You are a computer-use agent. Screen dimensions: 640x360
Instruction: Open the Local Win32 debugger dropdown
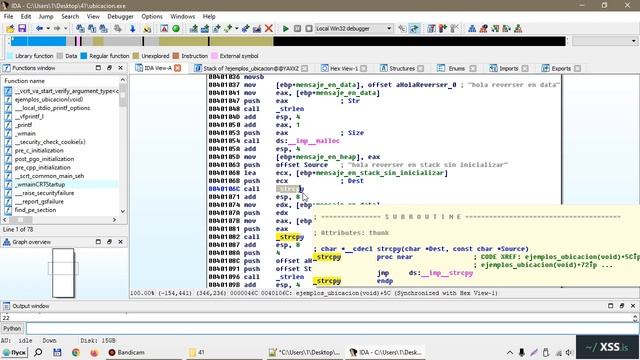[x=353, y=29]
